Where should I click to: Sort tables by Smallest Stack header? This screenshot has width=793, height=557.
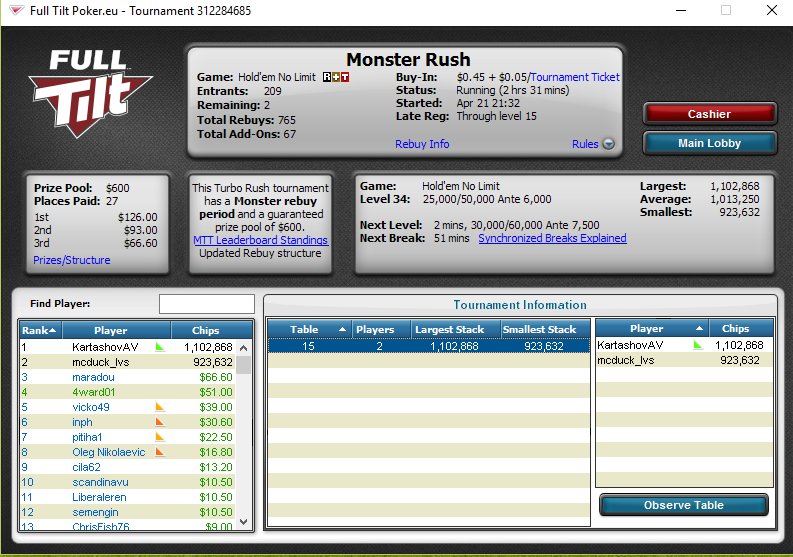pyautogui.click(x=545, y=329)
